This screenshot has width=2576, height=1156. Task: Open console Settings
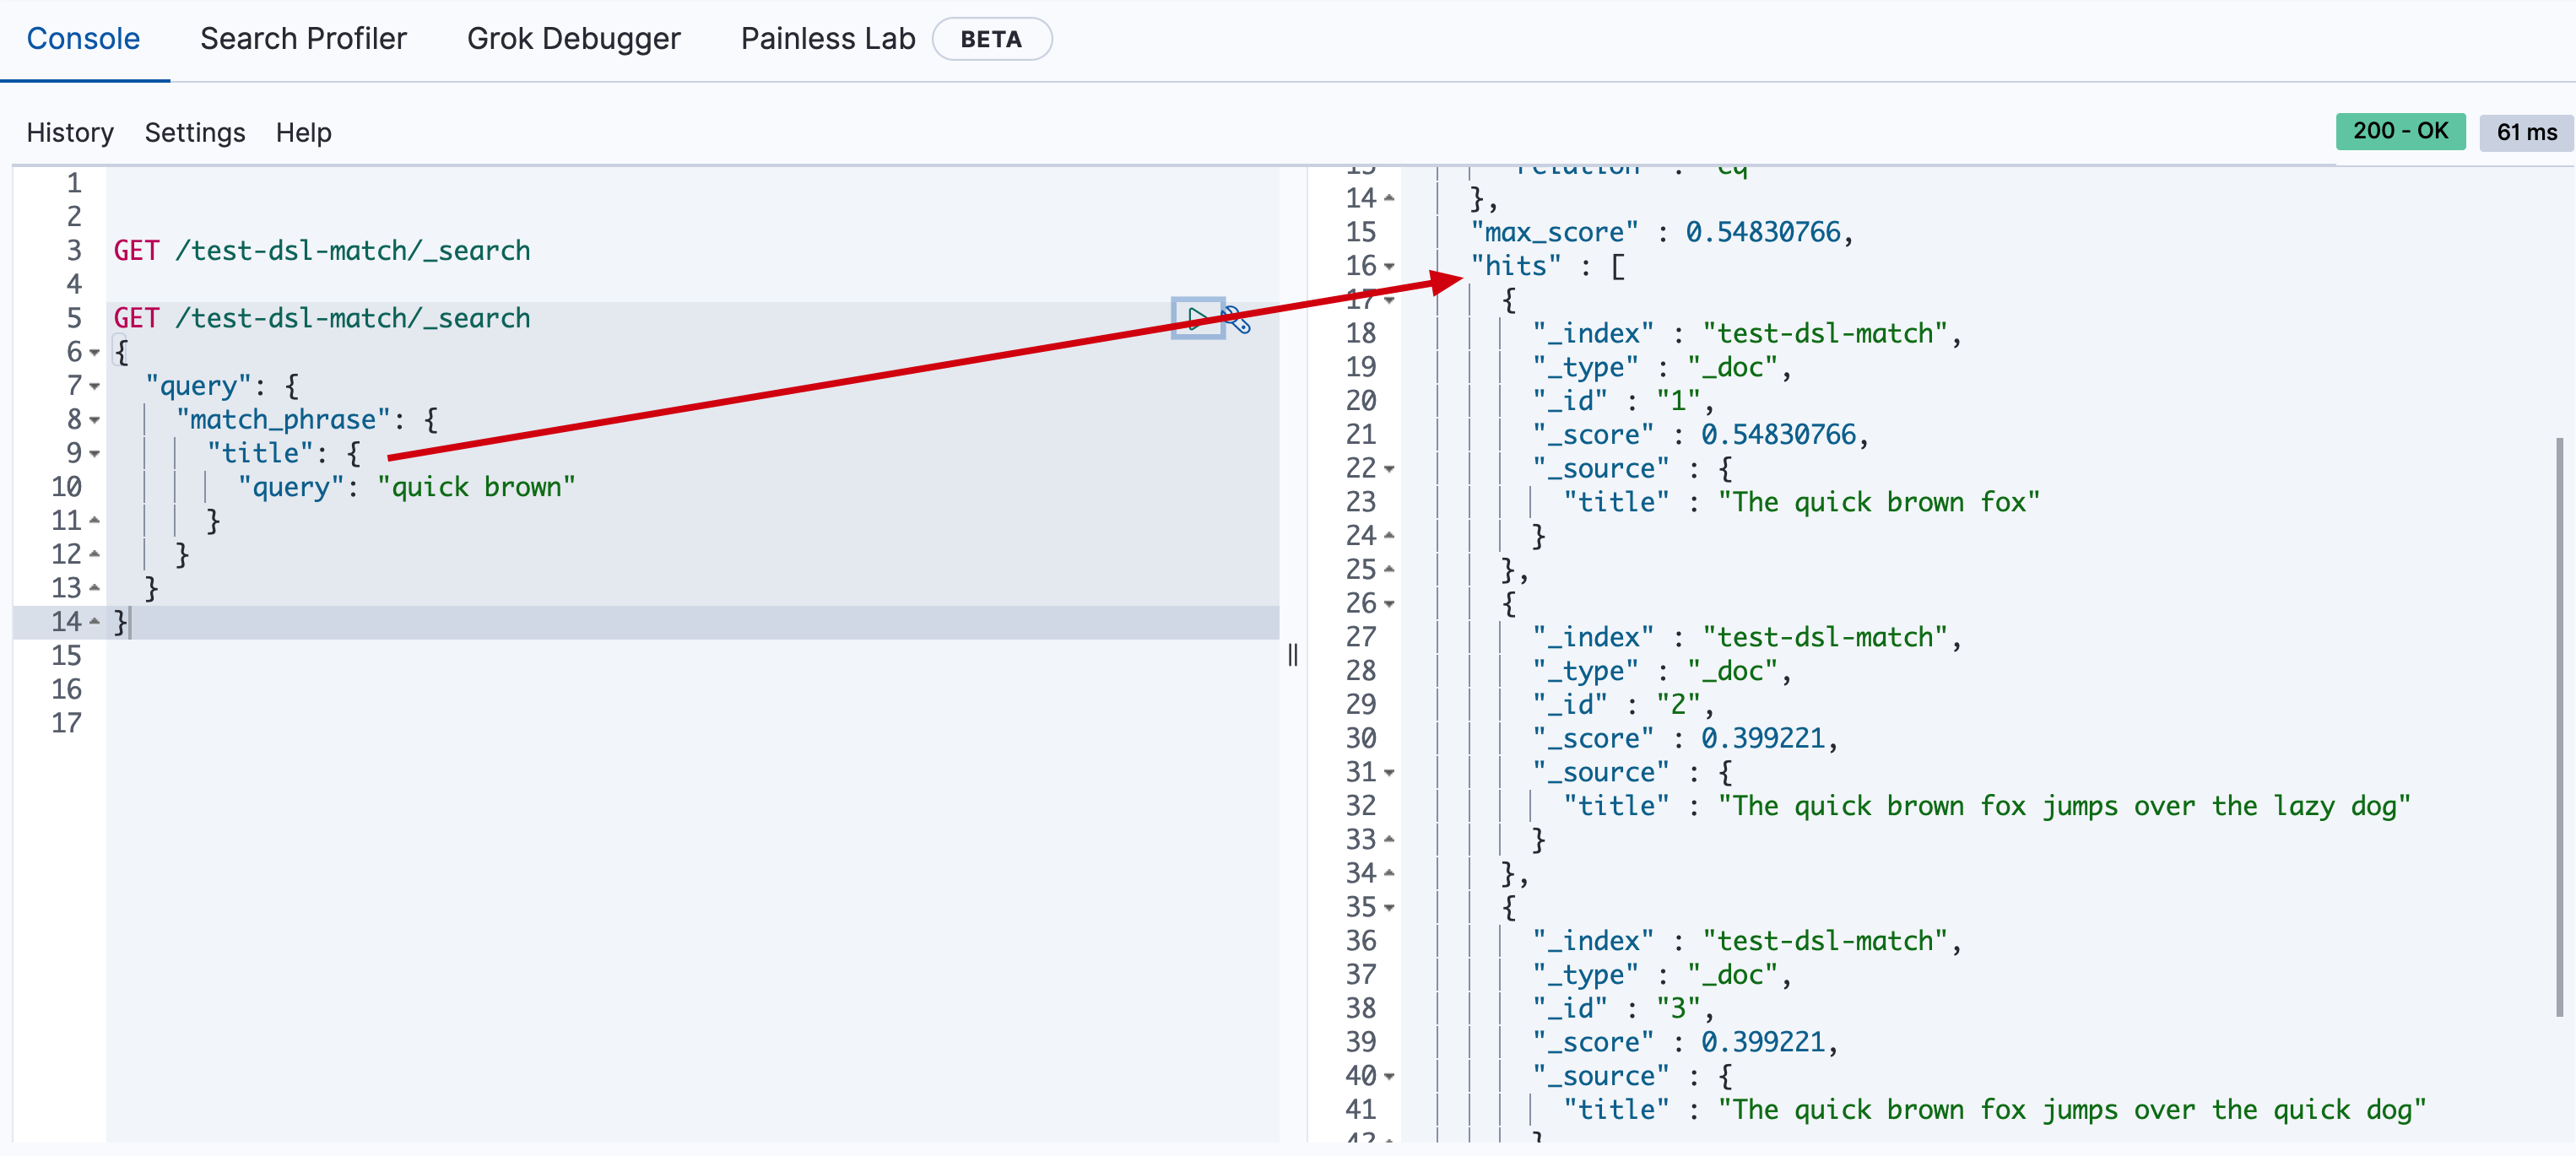[x=195, y=133]
